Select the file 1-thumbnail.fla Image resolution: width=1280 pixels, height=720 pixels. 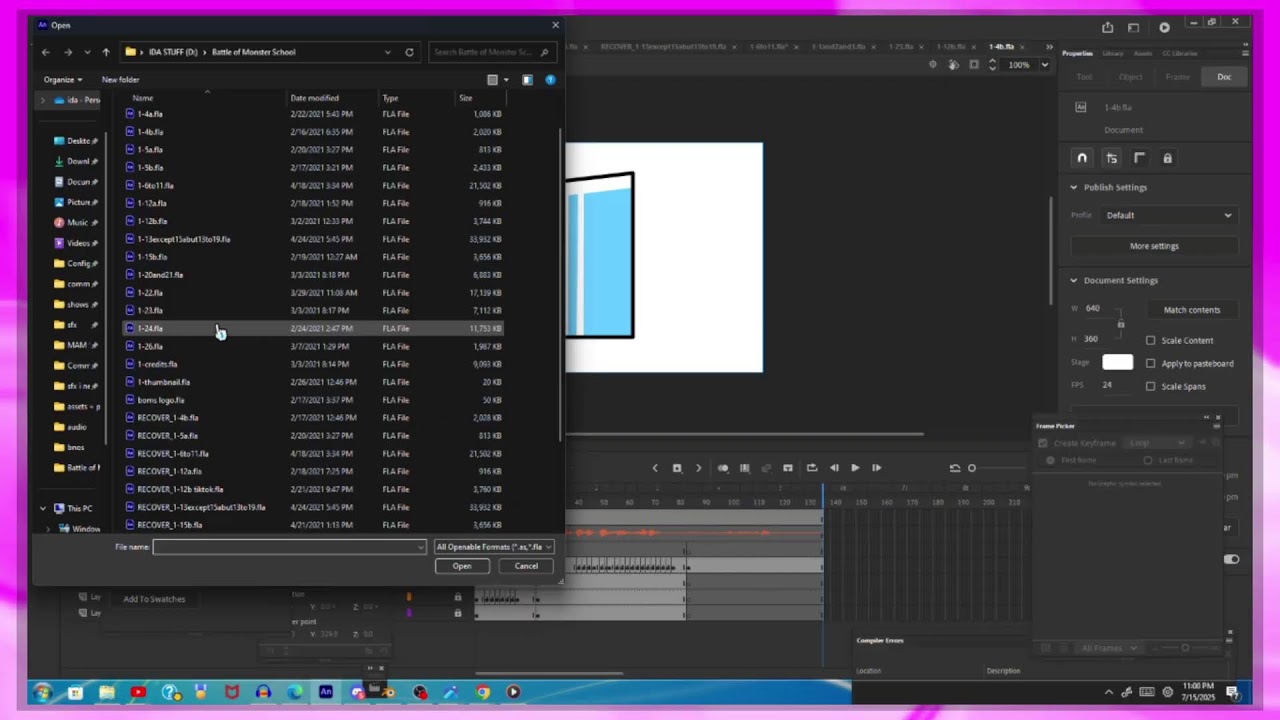tap(313, 382)
